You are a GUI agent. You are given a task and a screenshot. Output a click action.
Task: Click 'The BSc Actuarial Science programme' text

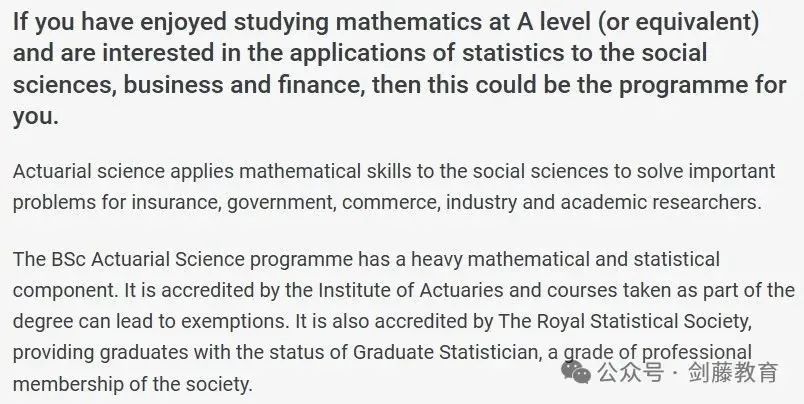(x=183, y=259)
